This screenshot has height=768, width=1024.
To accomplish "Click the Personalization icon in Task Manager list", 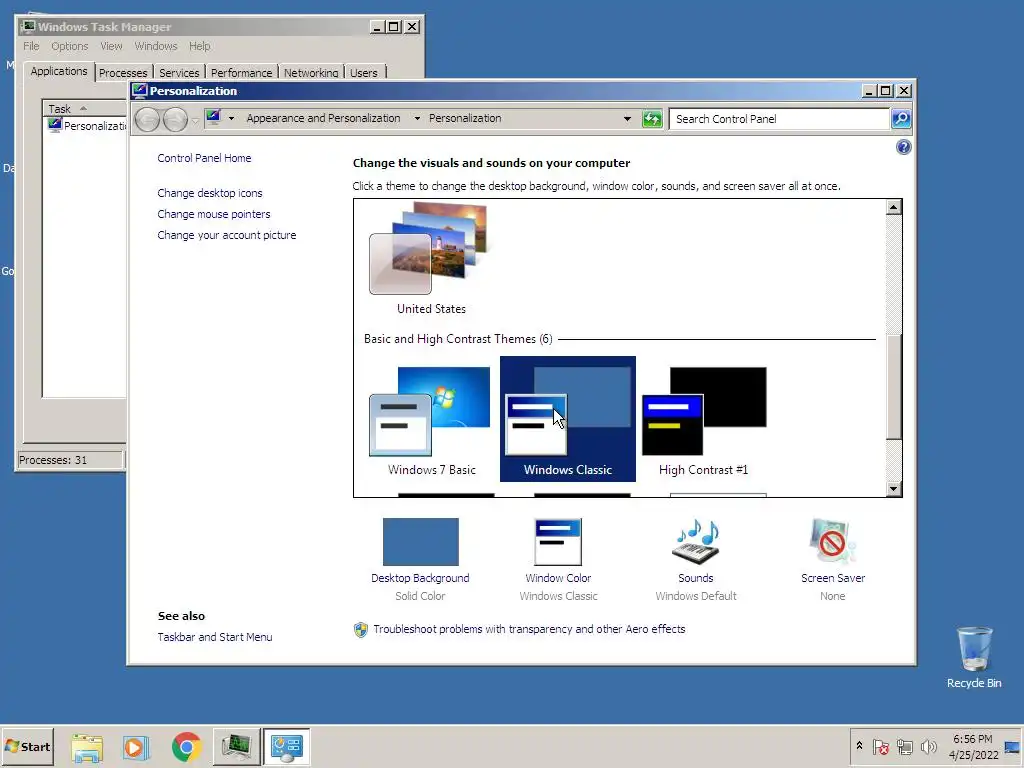I will [x=55, y=125].
